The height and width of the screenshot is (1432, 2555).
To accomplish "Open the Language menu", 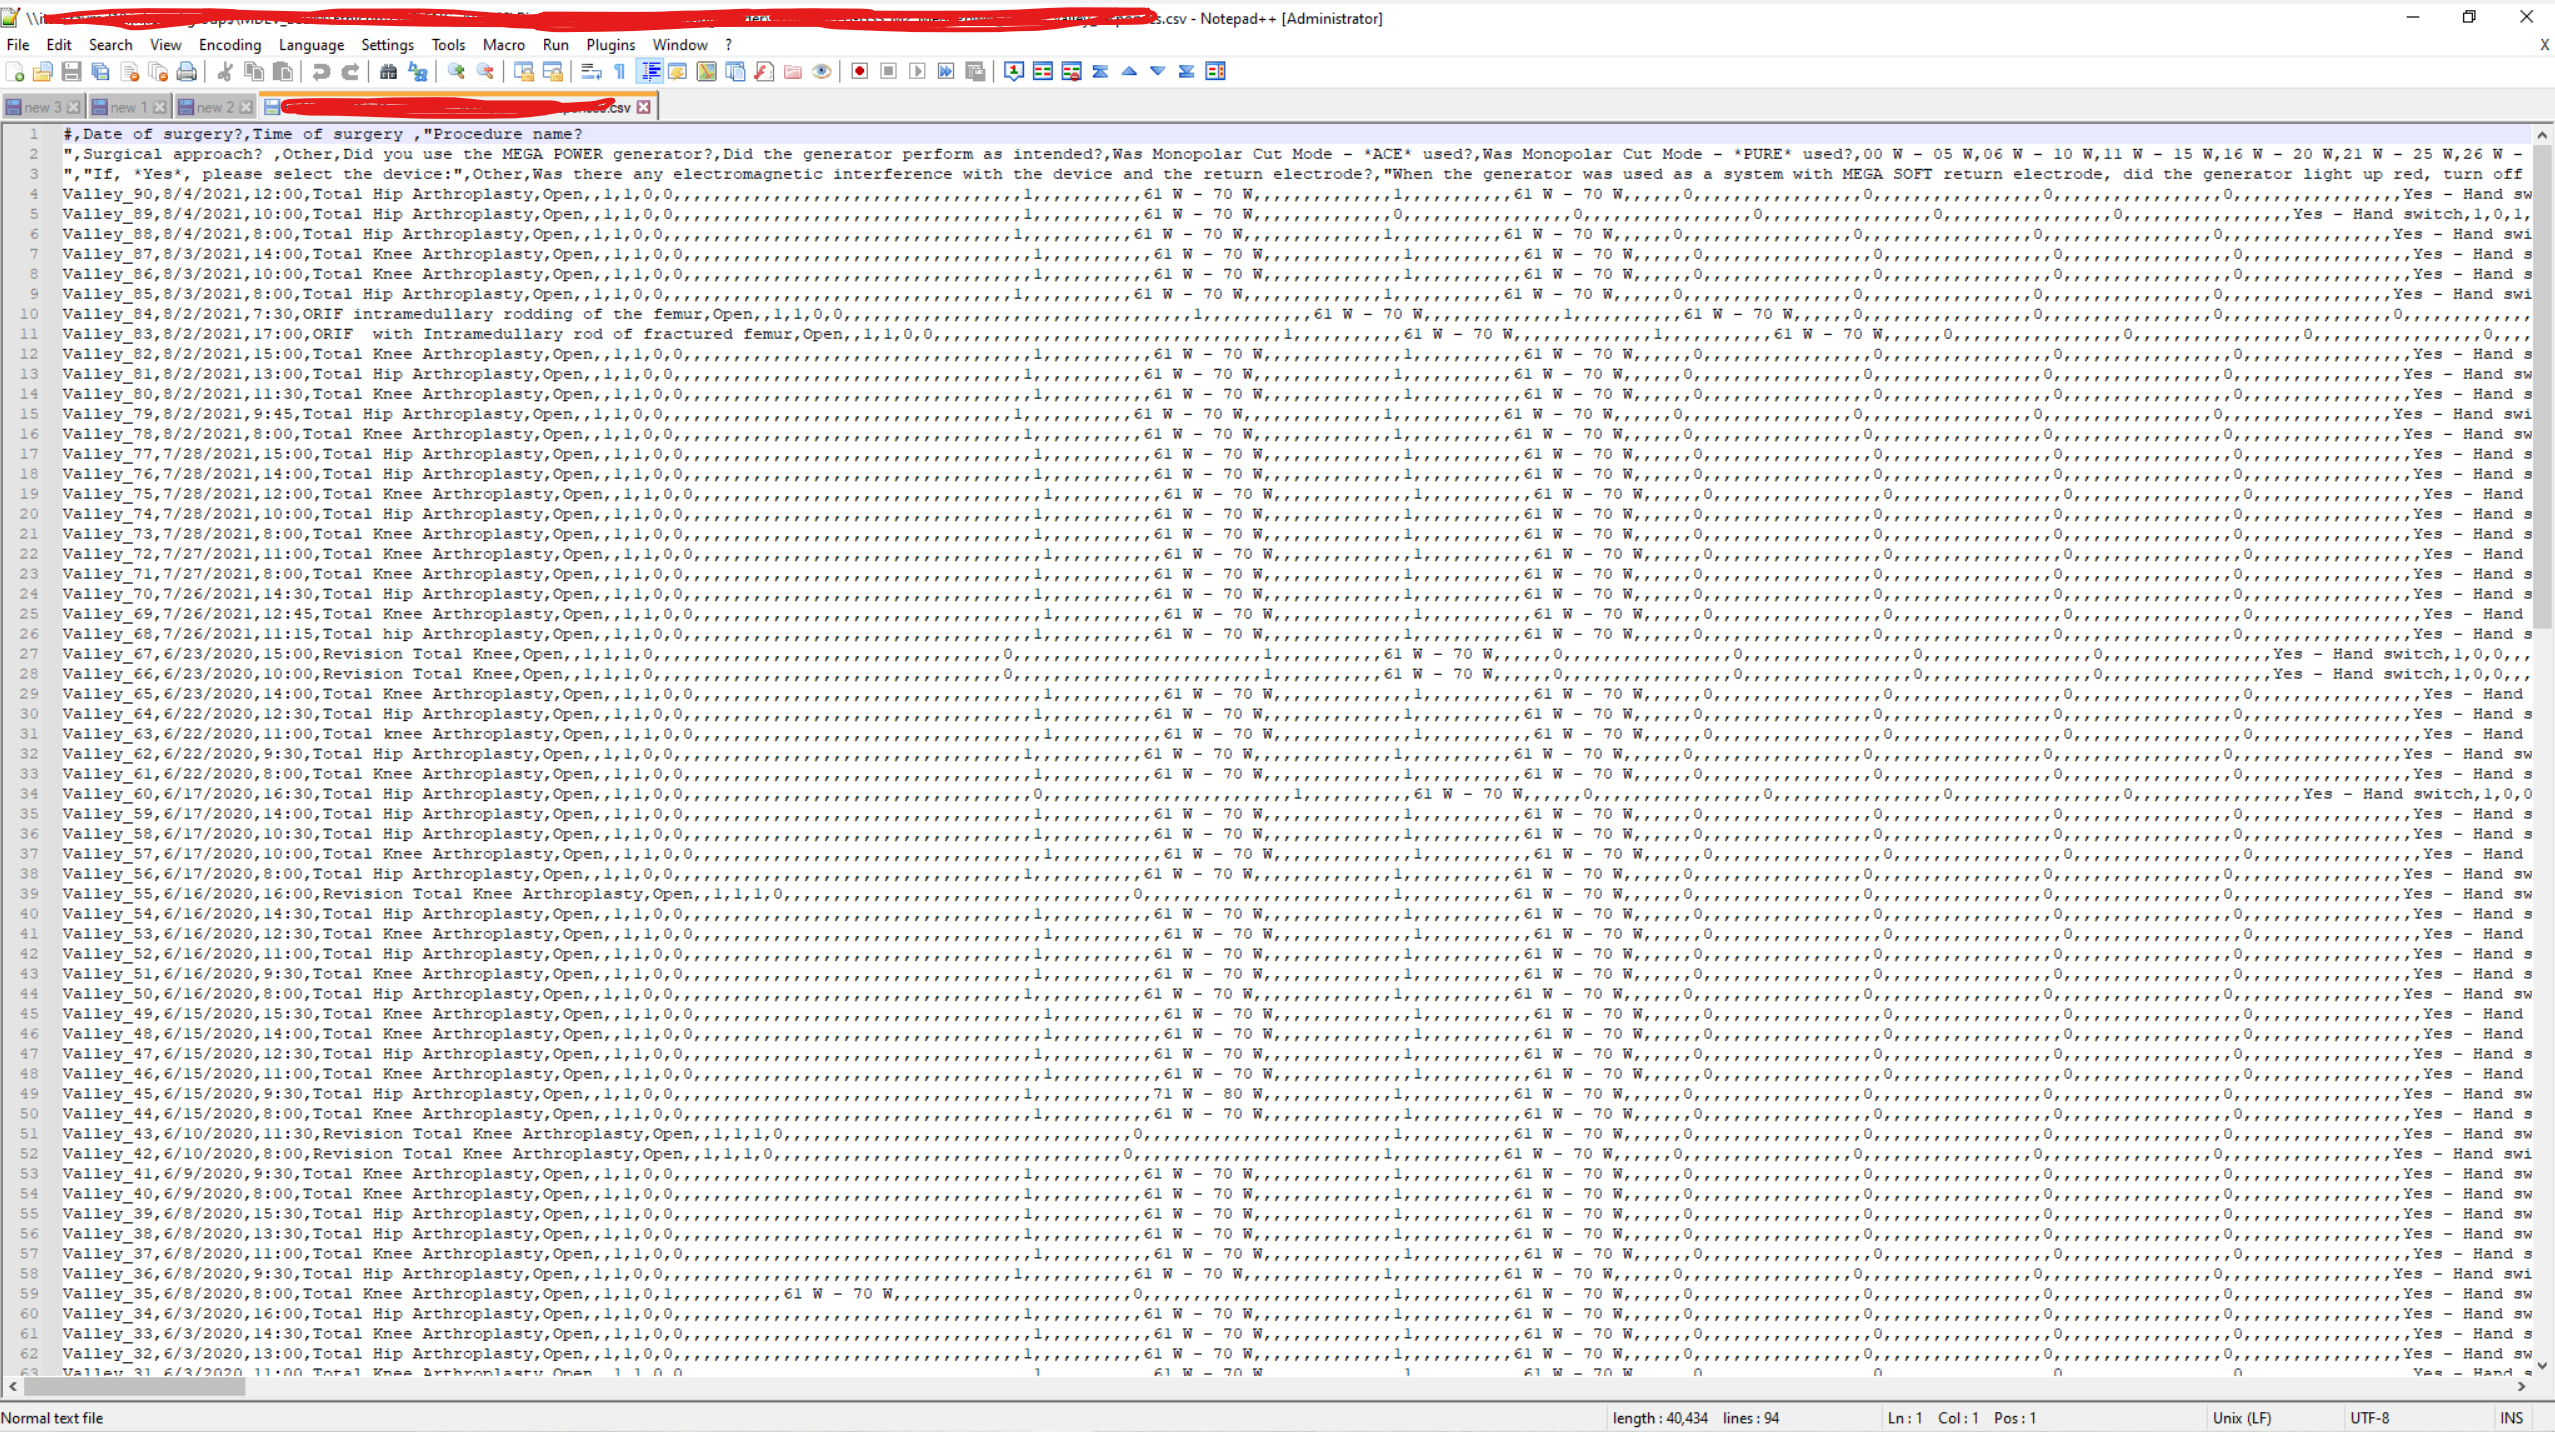I will 310,45.
